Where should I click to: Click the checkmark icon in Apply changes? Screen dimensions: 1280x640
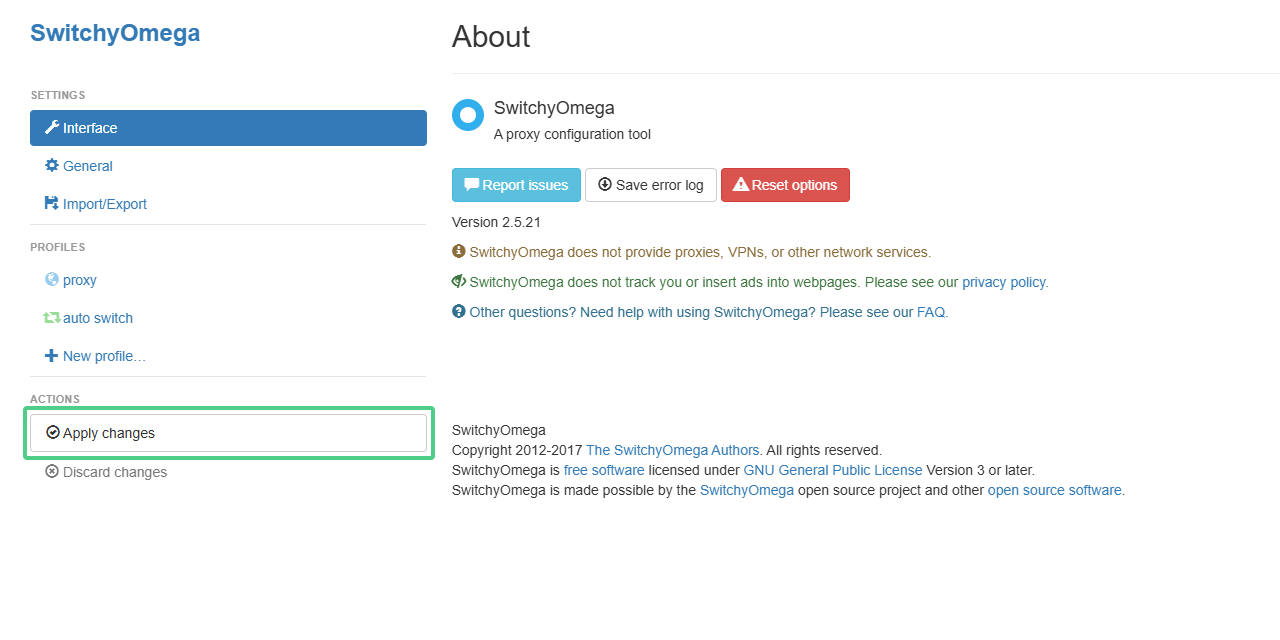coord(53,433)
